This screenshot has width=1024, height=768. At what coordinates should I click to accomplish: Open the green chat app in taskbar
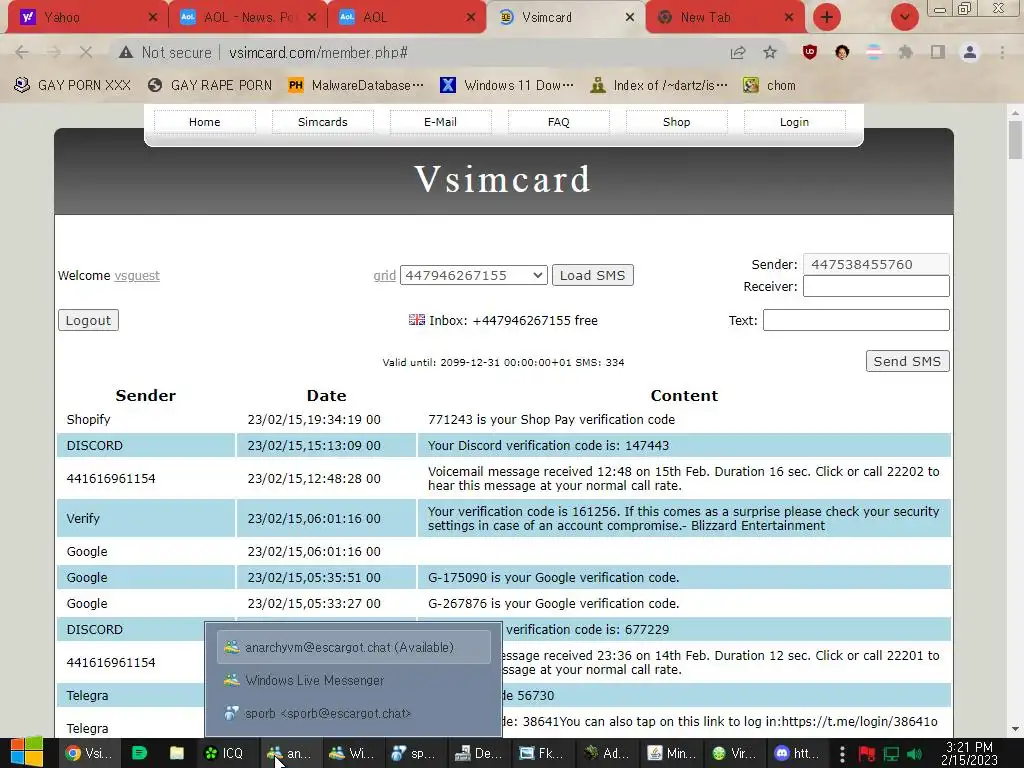tap(139, 753)
